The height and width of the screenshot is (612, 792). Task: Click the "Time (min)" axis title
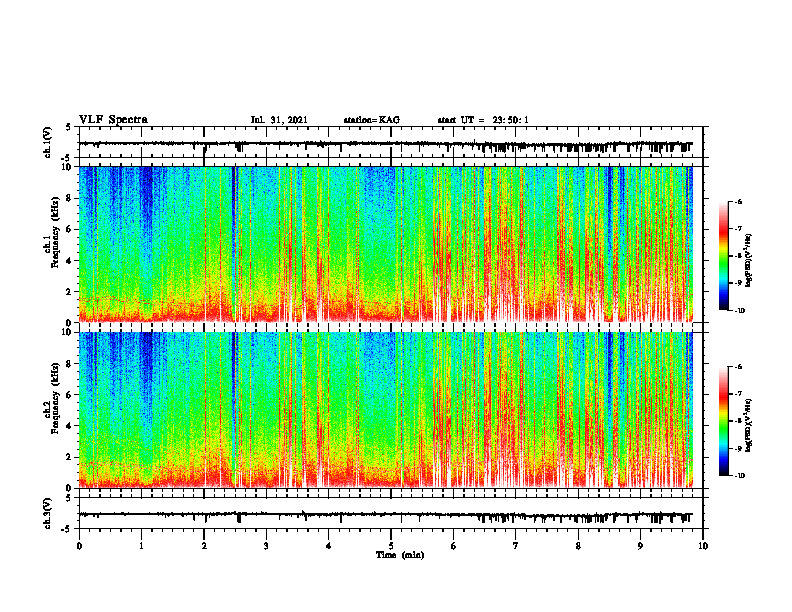(x=400, y=555)
